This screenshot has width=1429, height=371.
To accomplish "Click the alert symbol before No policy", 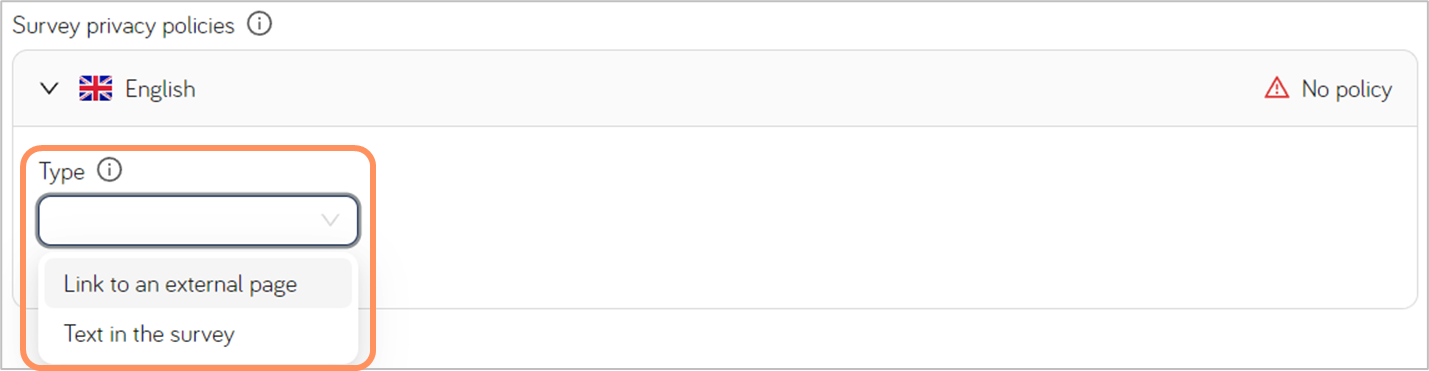I will tap(1277, 89).
